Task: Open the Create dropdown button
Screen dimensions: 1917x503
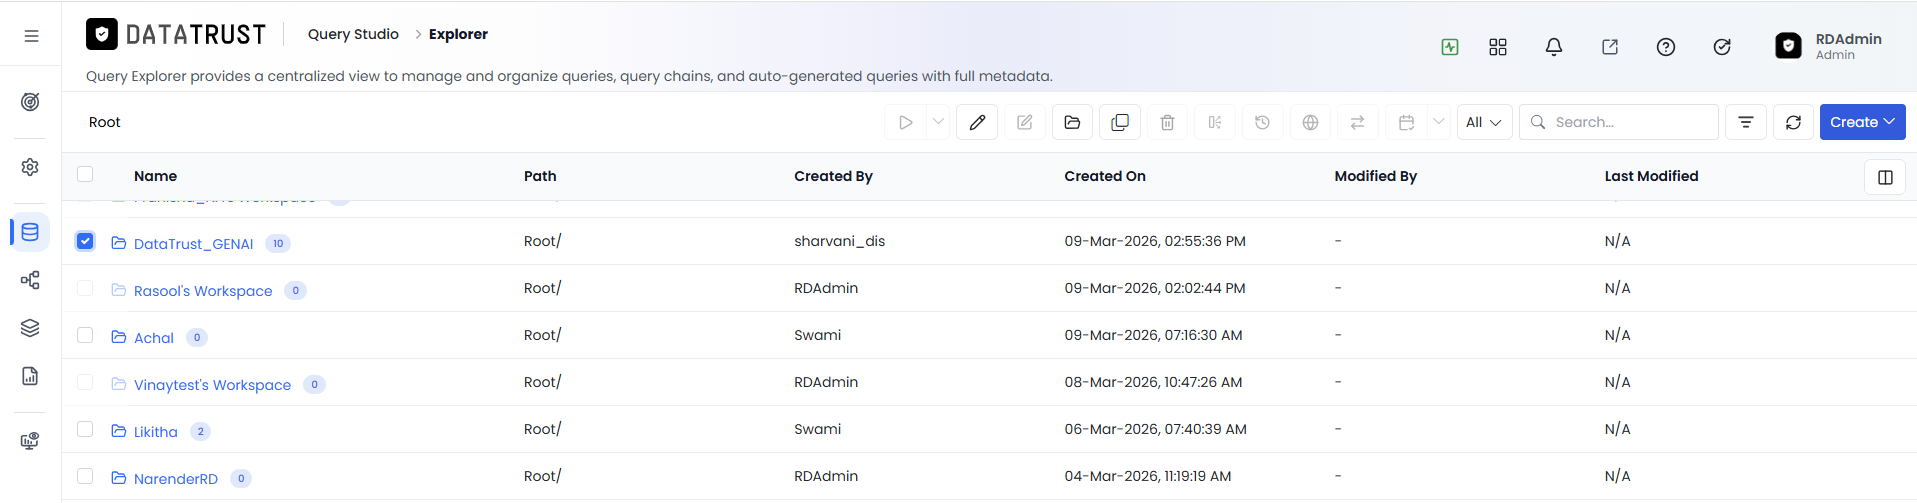Action: (x=1862, y=122)
